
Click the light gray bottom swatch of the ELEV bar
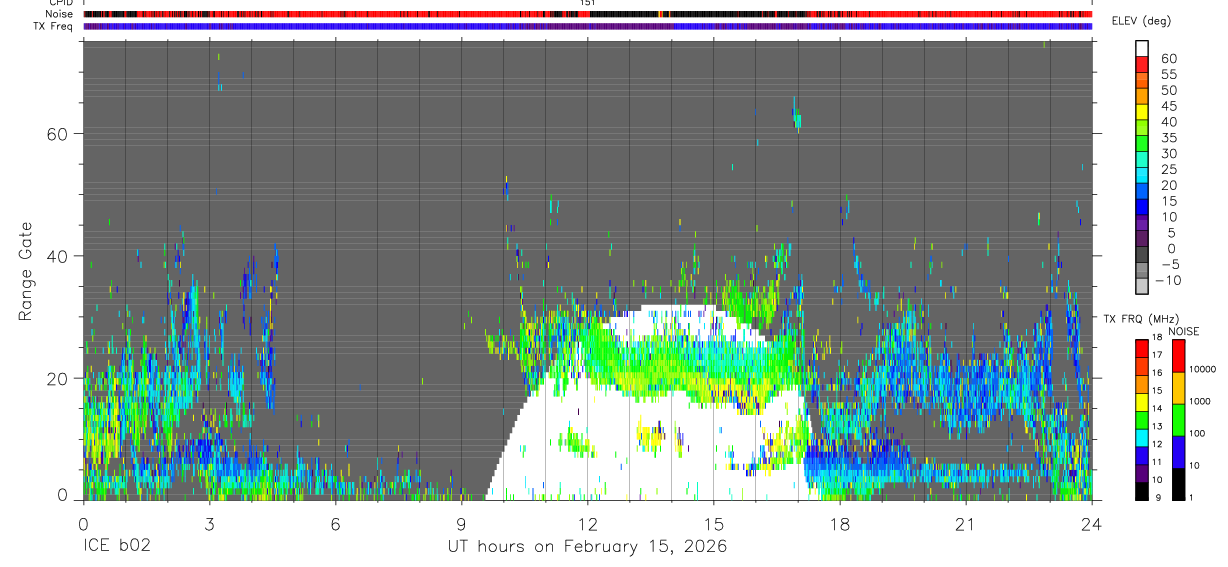[1141, 287]
